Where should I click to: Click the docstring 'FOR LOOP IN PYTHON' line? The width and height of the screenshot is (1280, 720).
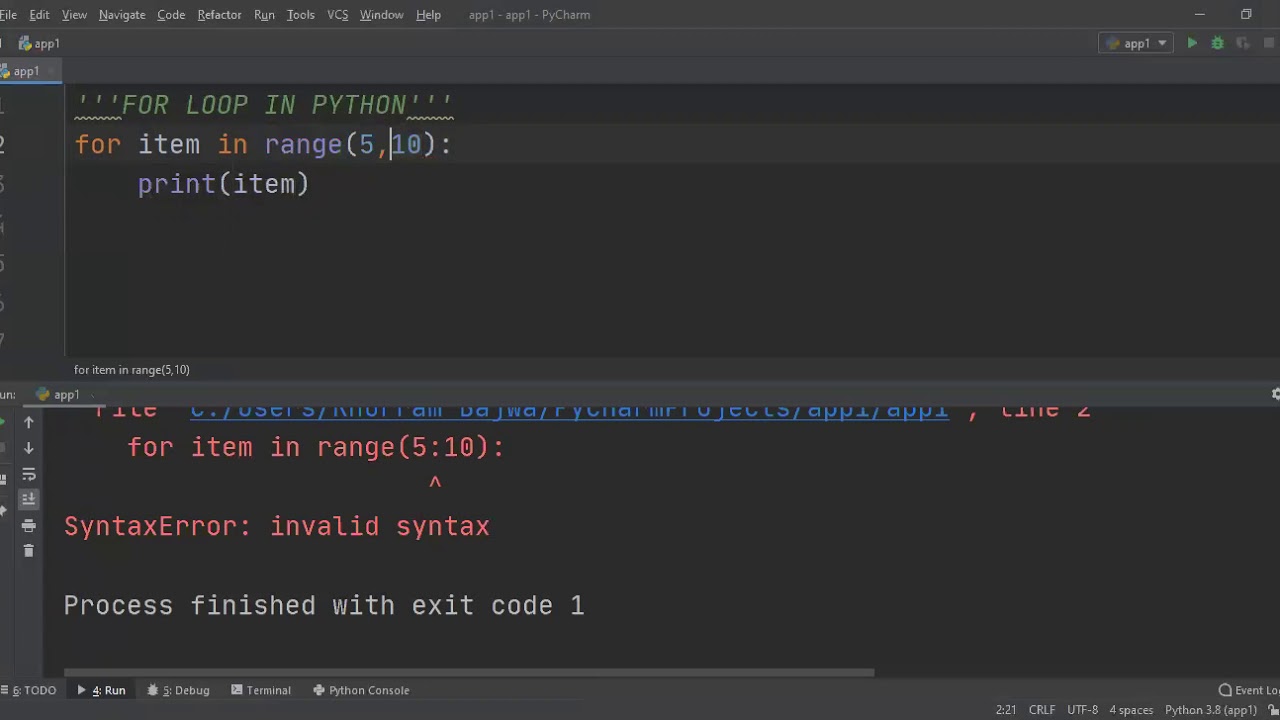[x=264, y=105]
